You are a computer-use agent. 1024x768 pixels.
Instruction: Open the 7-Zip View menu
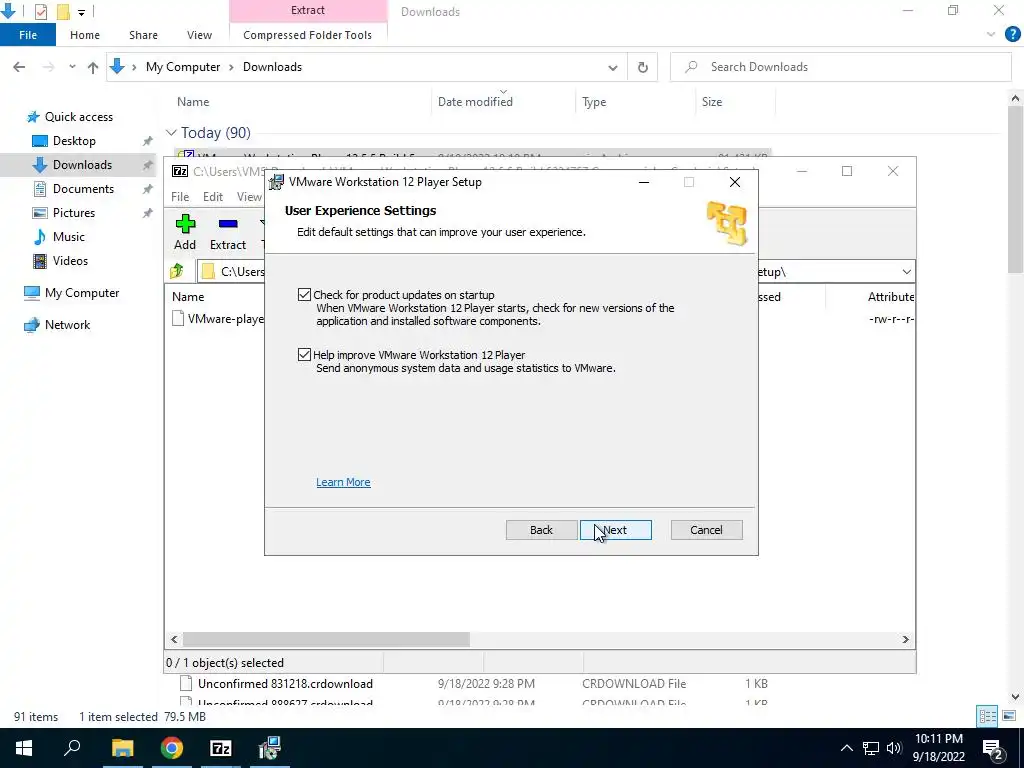249,197
